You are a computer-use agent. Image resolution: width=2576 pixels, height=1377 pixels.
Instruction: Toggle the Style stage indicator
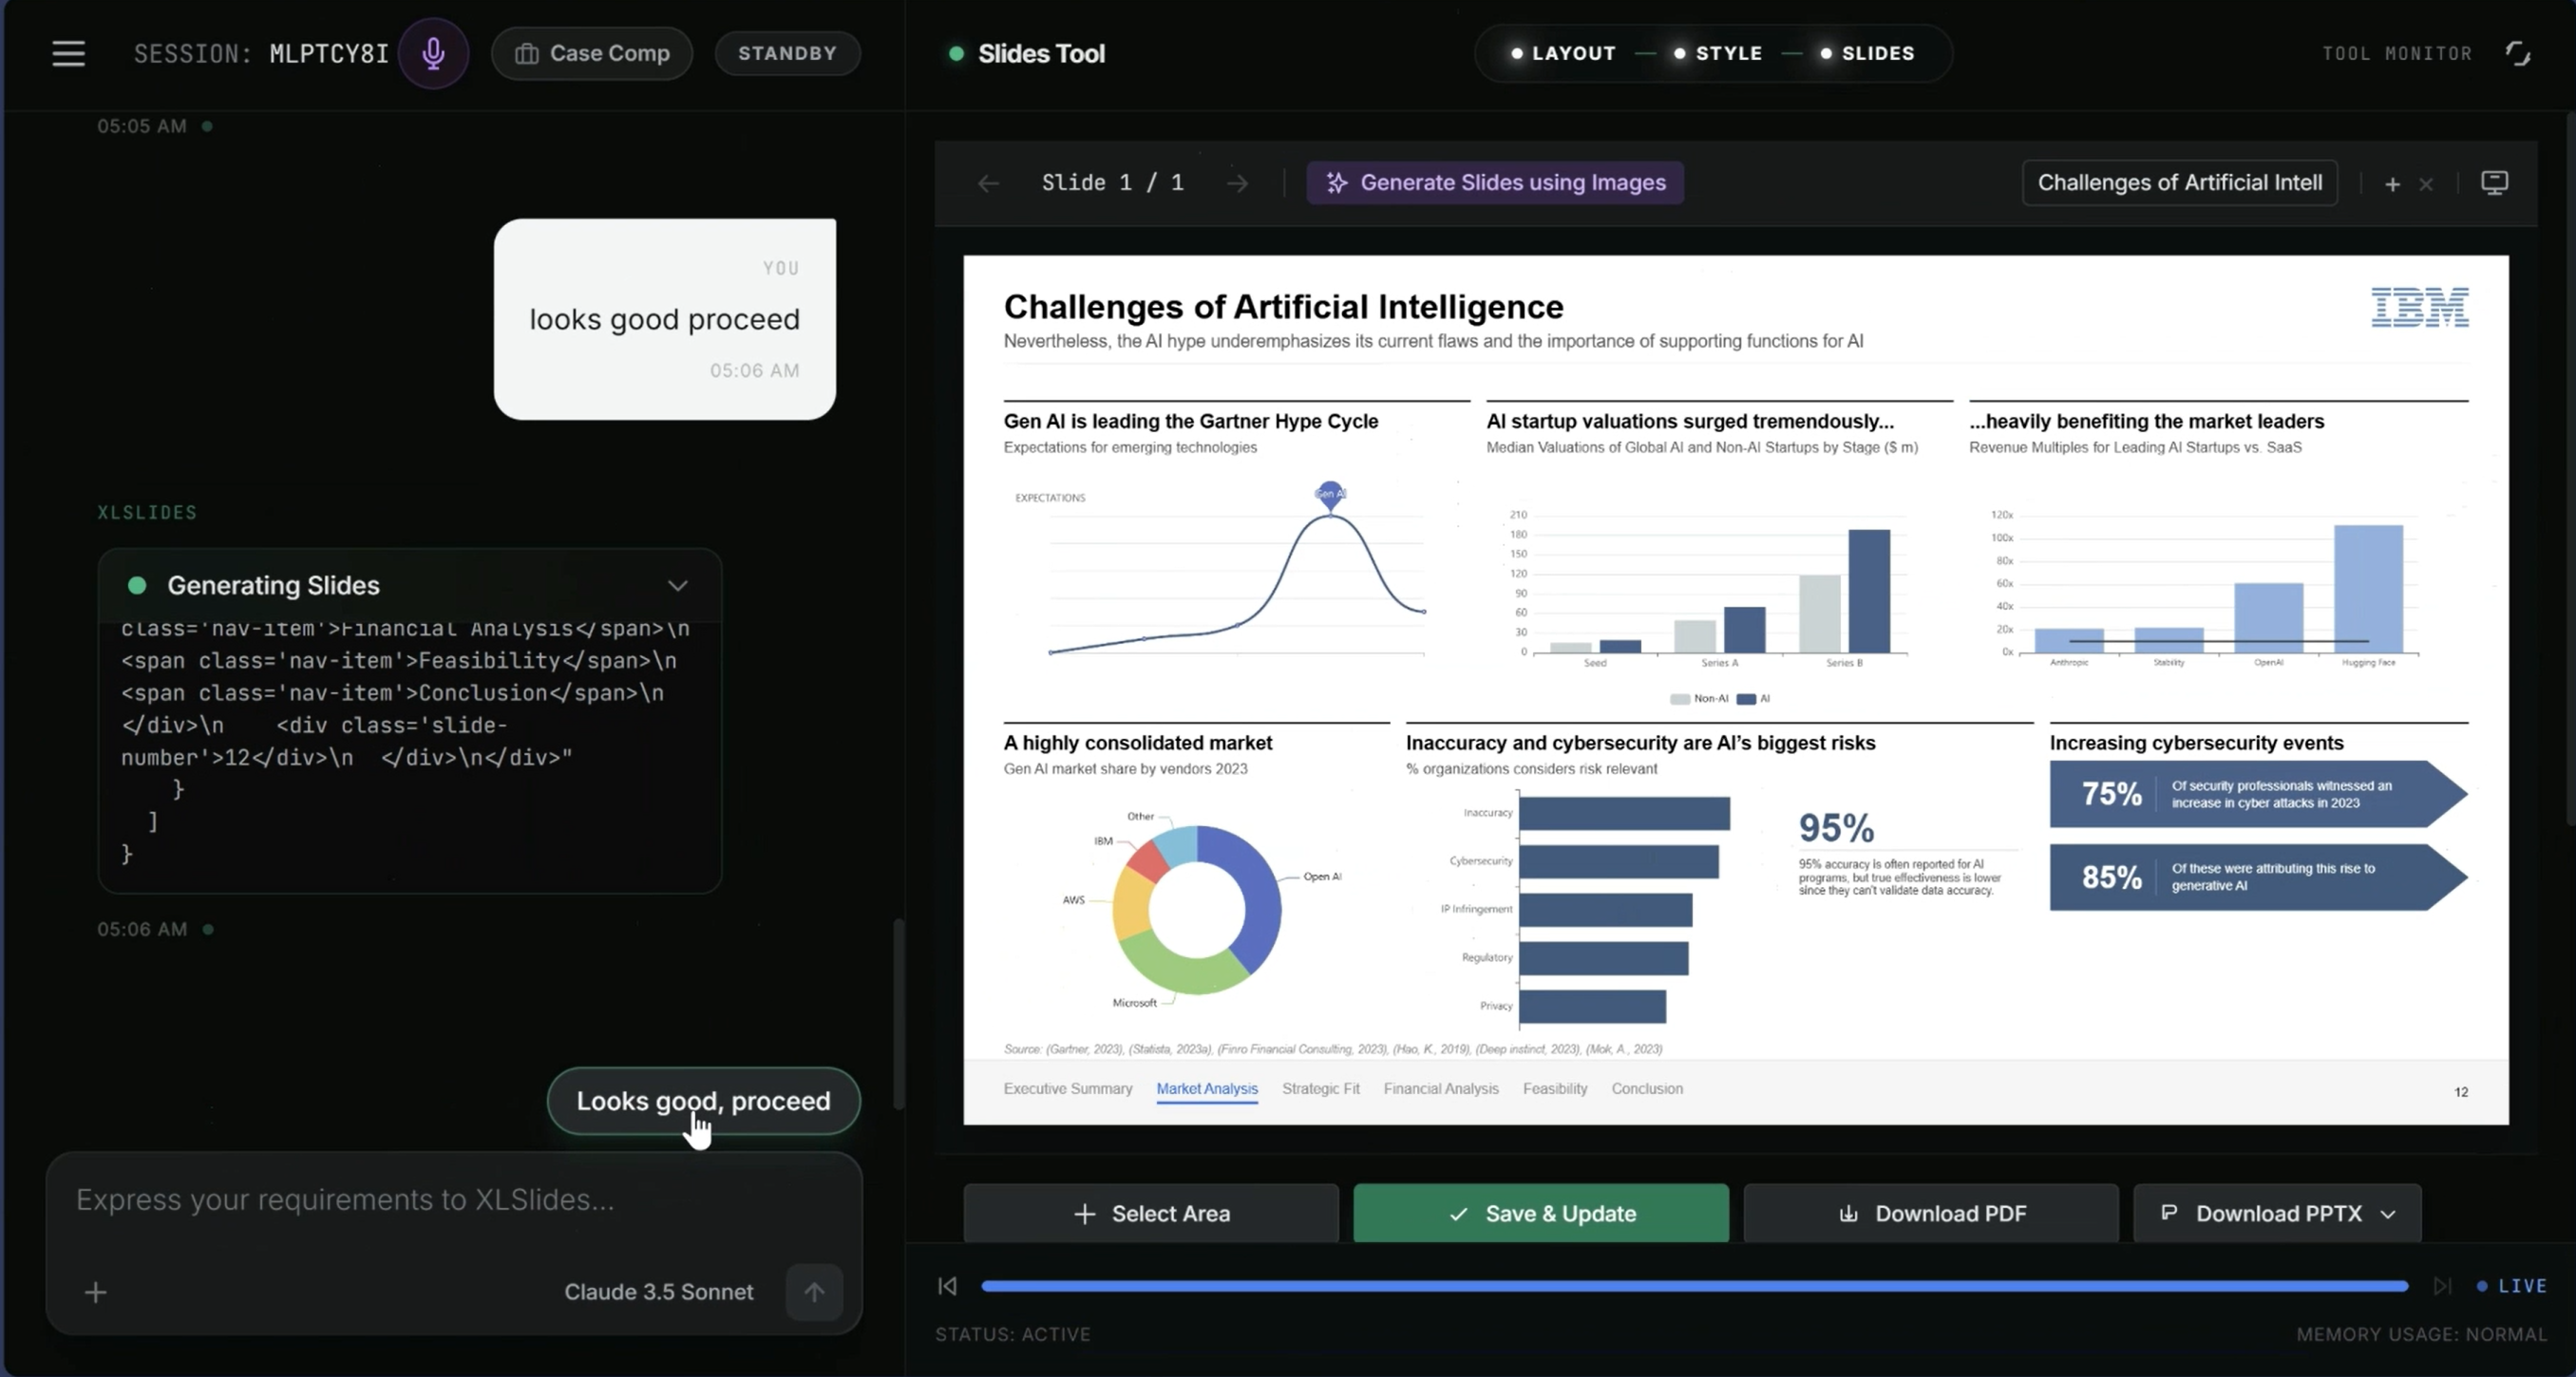coord(1716,53)
